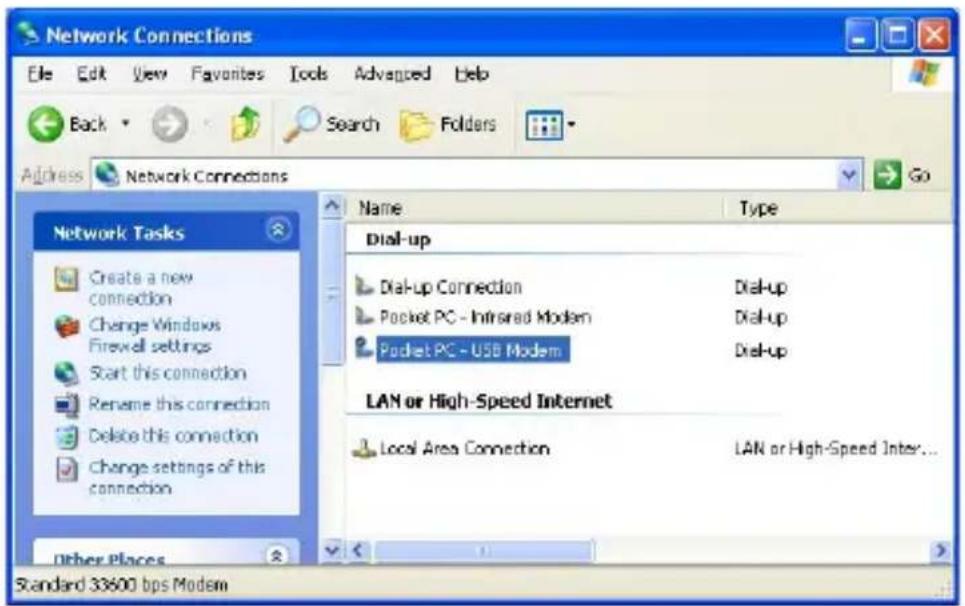Open the File menu
This screenshot has width=965, height=606.
(x=40, y=74)
